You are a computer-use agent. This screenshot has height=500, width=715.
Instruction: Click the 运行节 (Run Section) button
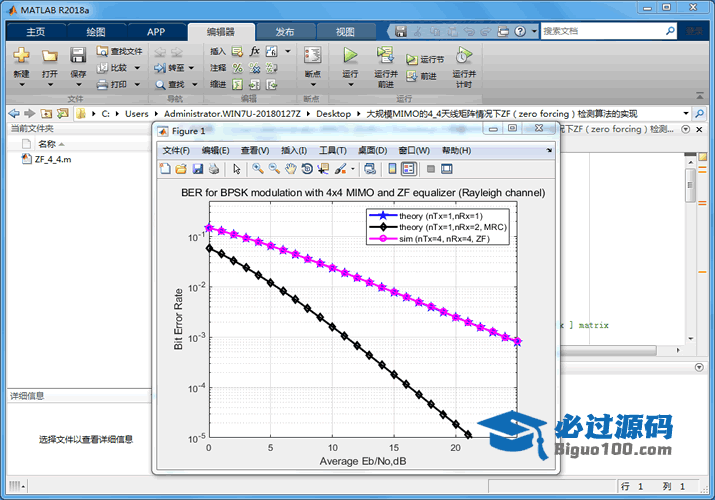pos(425,59)
